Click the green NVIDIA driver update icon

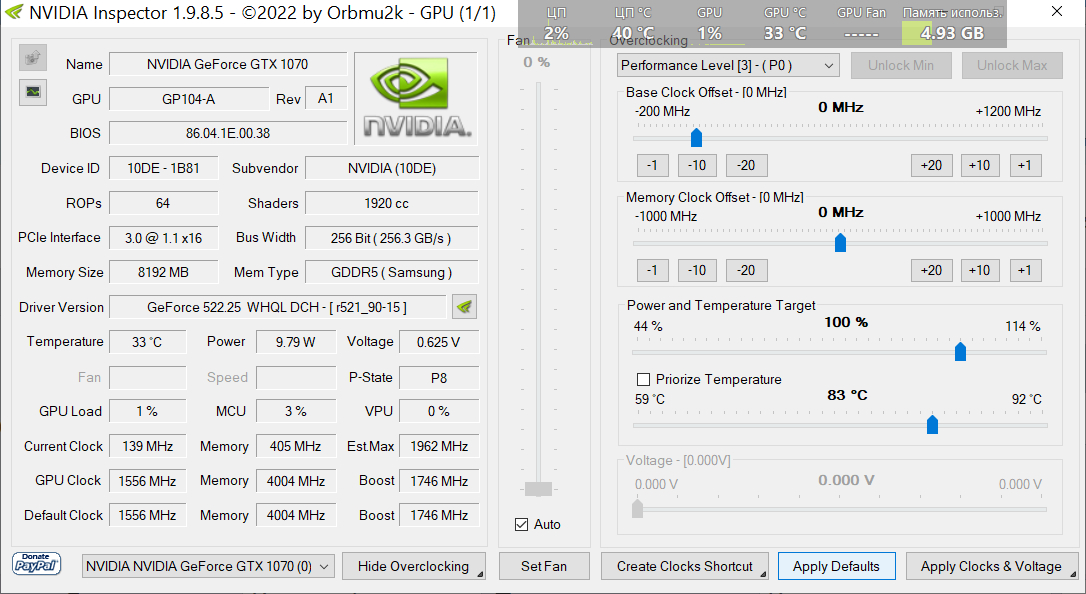coord(465,307)
